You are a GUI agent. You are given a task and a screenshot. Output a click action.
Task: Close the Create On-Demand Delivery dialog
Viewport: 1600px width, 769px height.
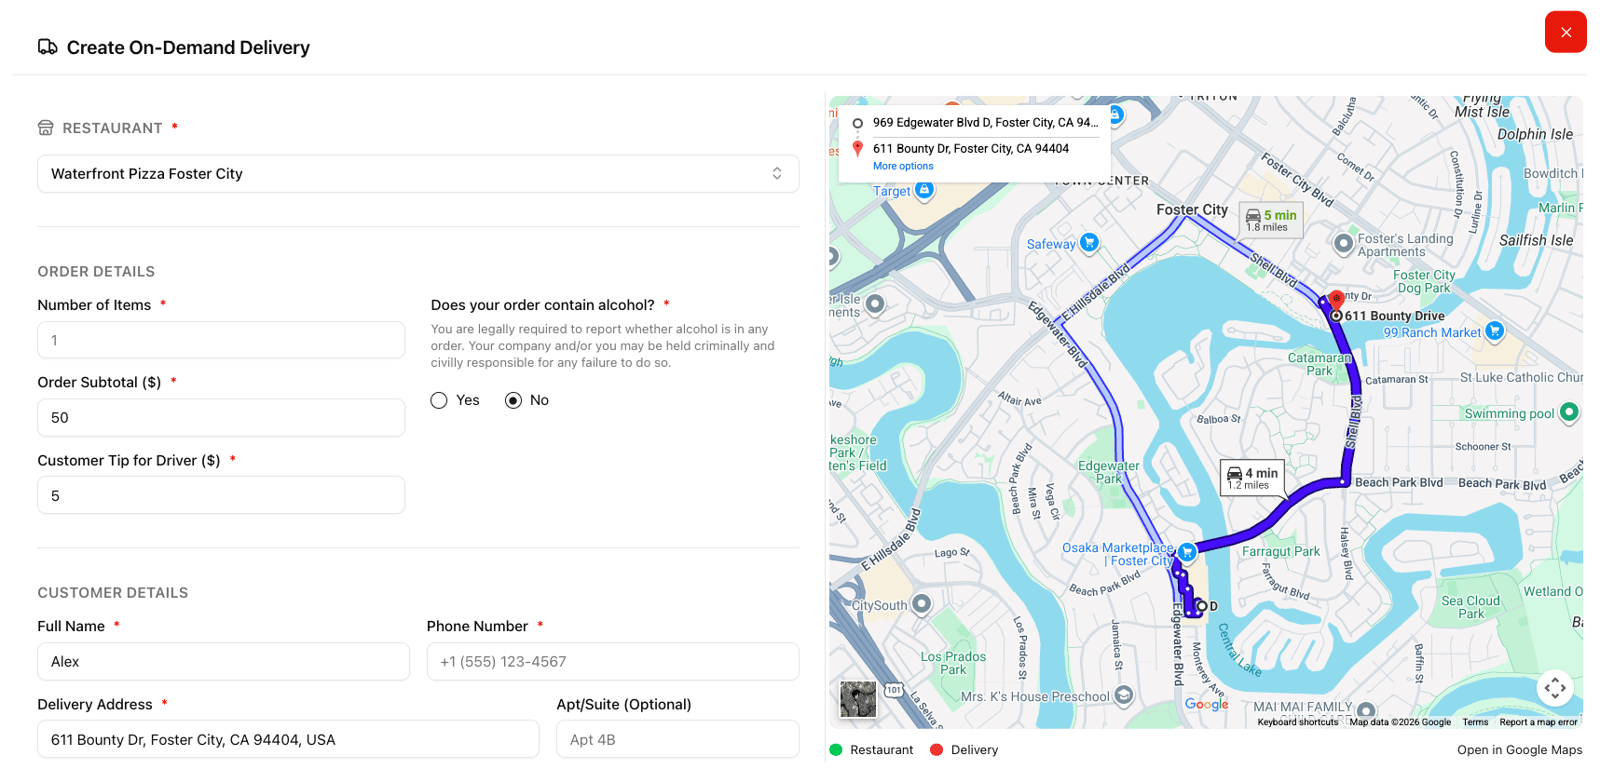coord(1565,32)
